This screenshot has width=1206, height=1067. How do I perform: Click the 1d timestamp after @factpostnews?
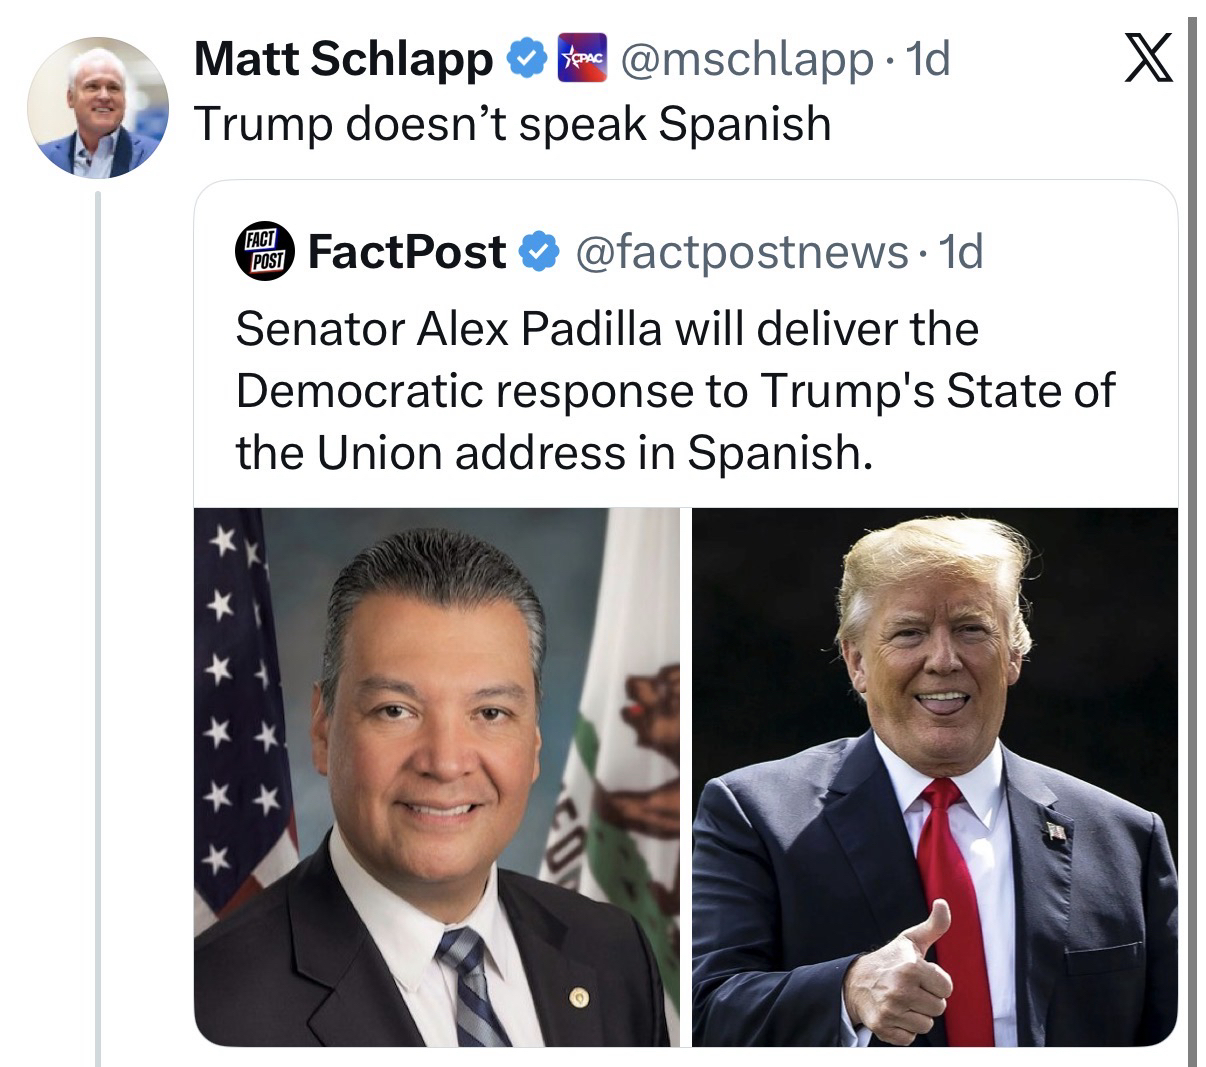962,252
